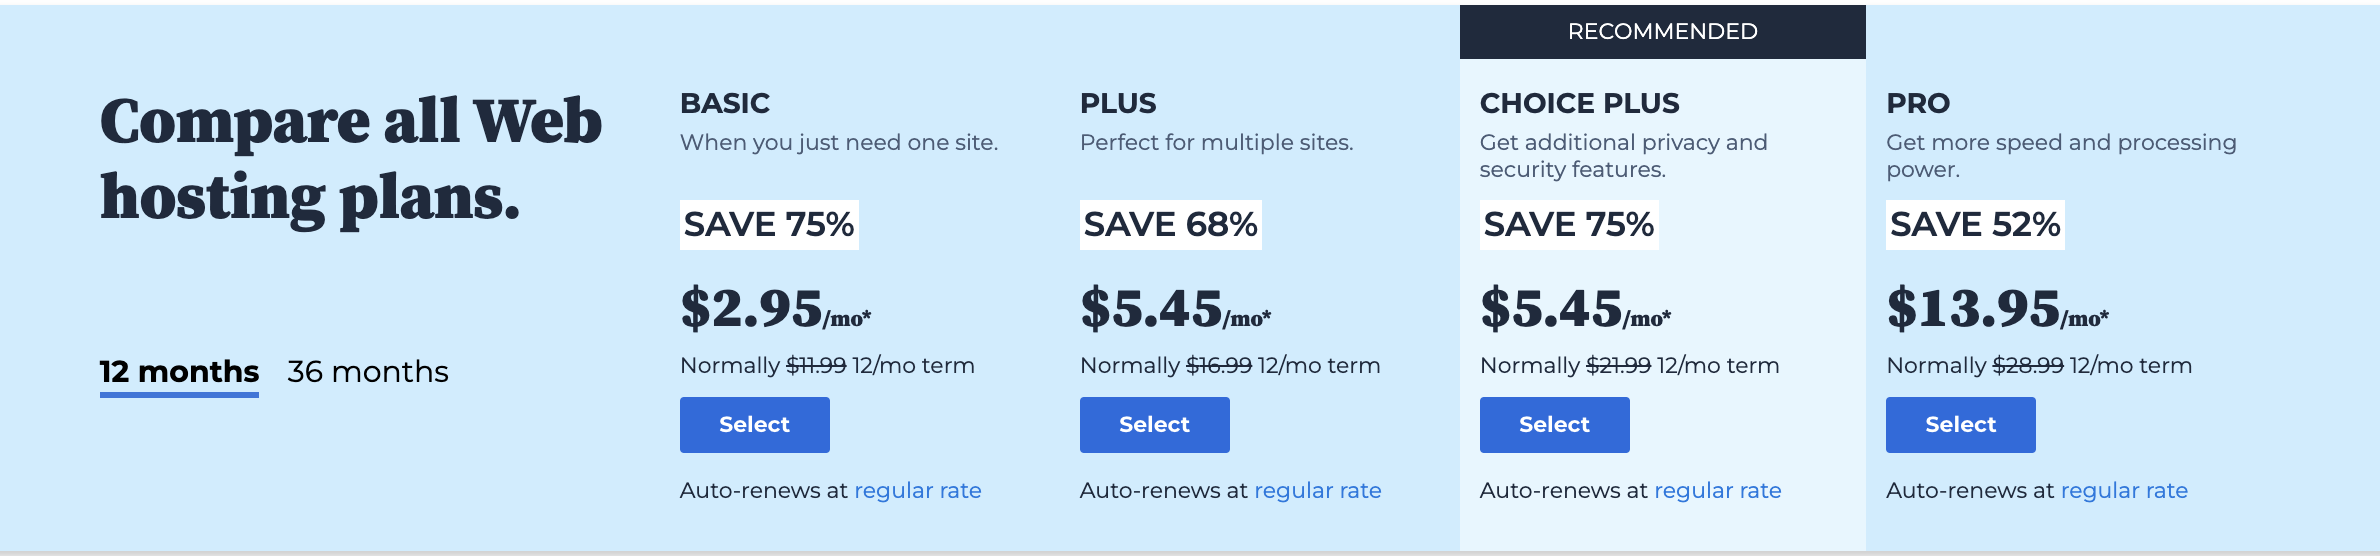Follow regular rate link under Pro plan
Screen dimensions: 2380x556
pos(2124,491)
